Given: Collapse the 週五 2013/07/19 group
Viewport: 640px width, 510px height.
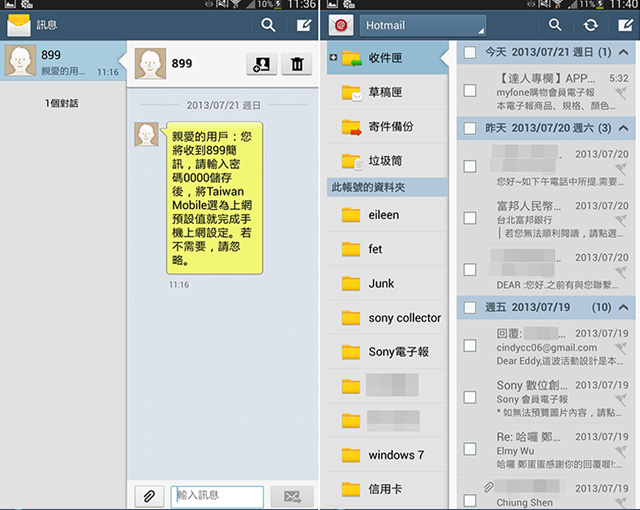Looking at the screenshot, I should tap(623, 307).
